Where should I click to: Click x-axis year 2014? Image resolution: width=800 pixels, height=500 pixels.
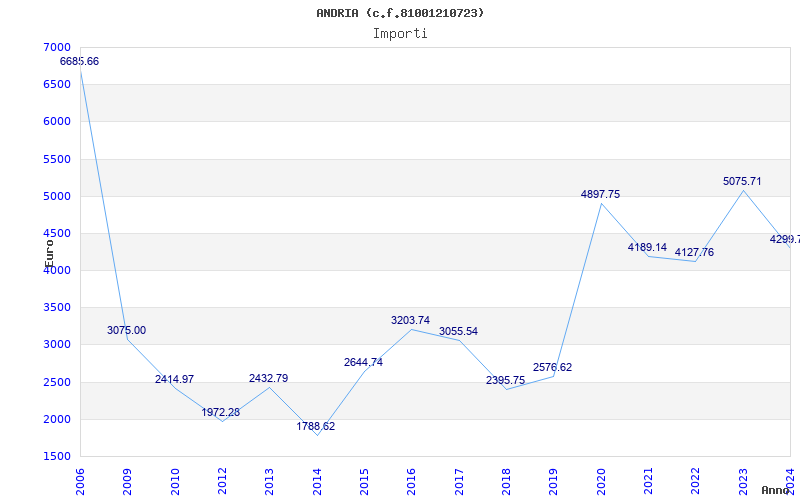point(316,482)
